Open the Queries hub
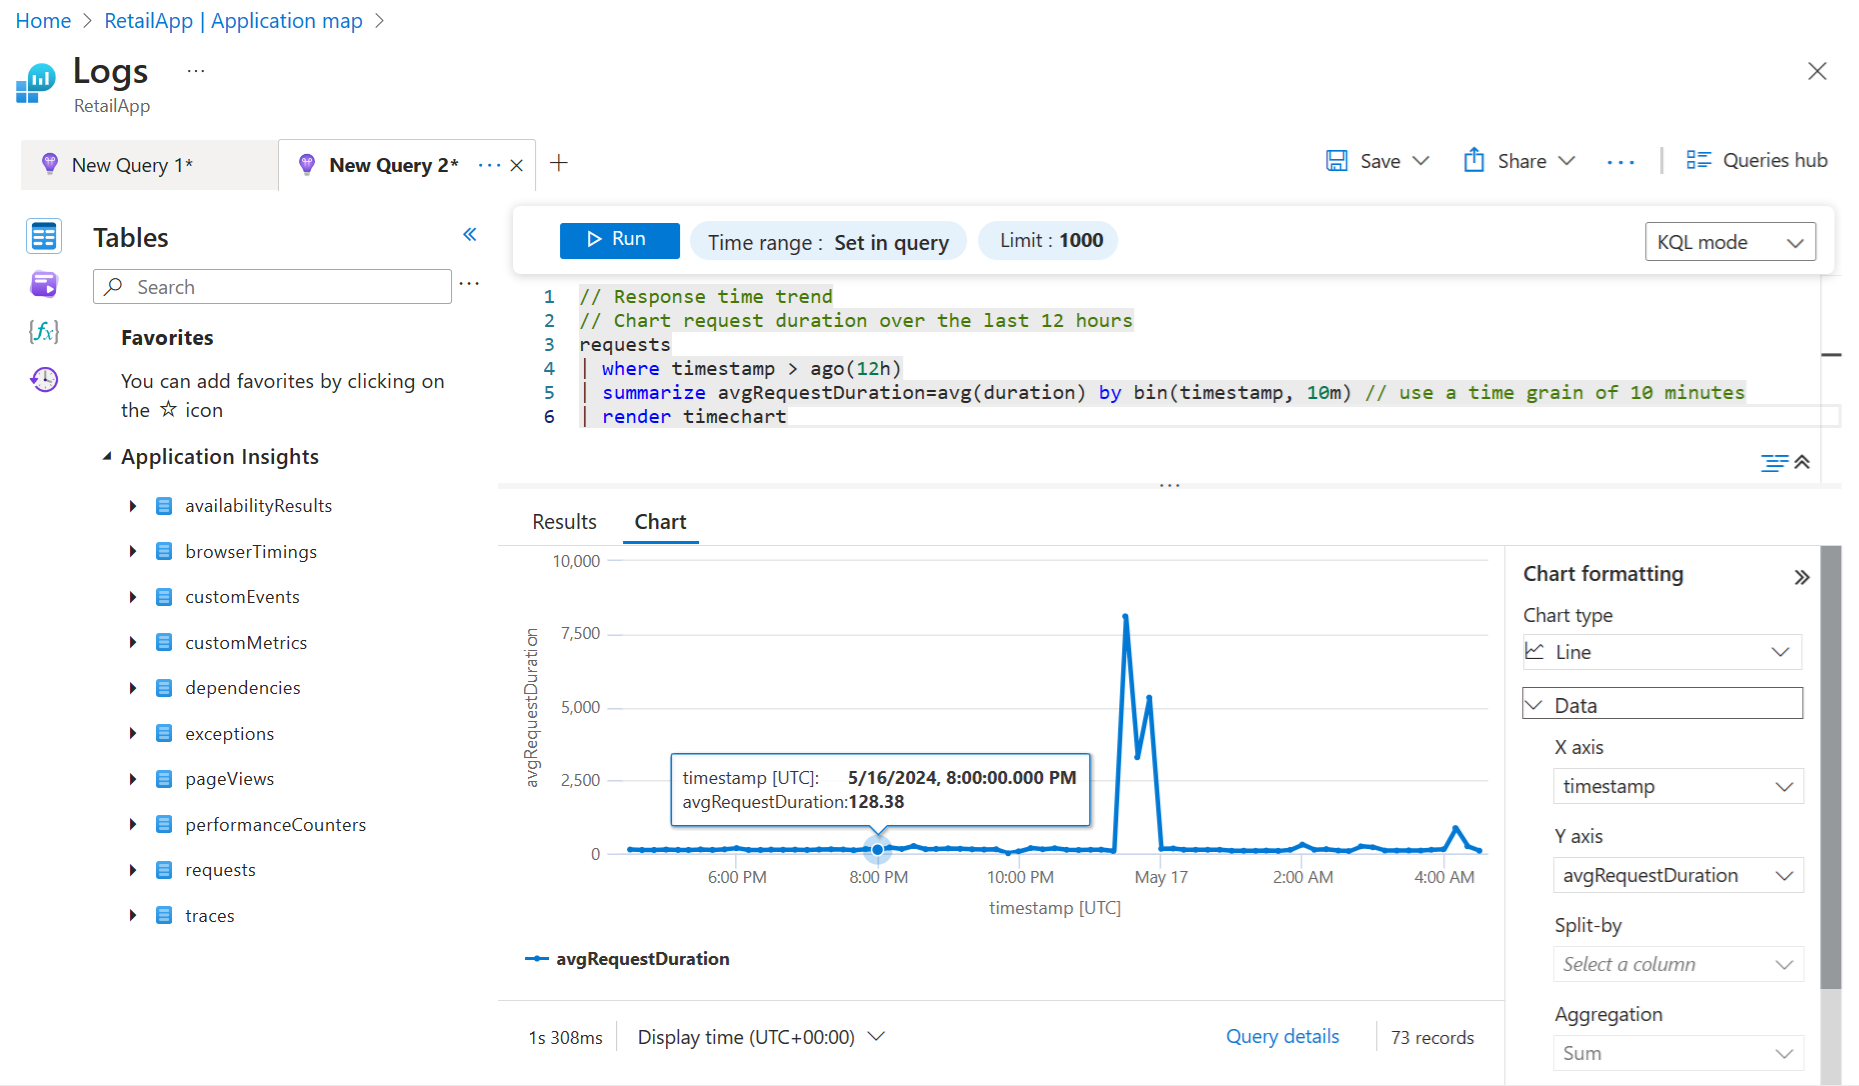Image resolution: width=1859 pixels, height=1086 pixels. (x=1757, y=161)
